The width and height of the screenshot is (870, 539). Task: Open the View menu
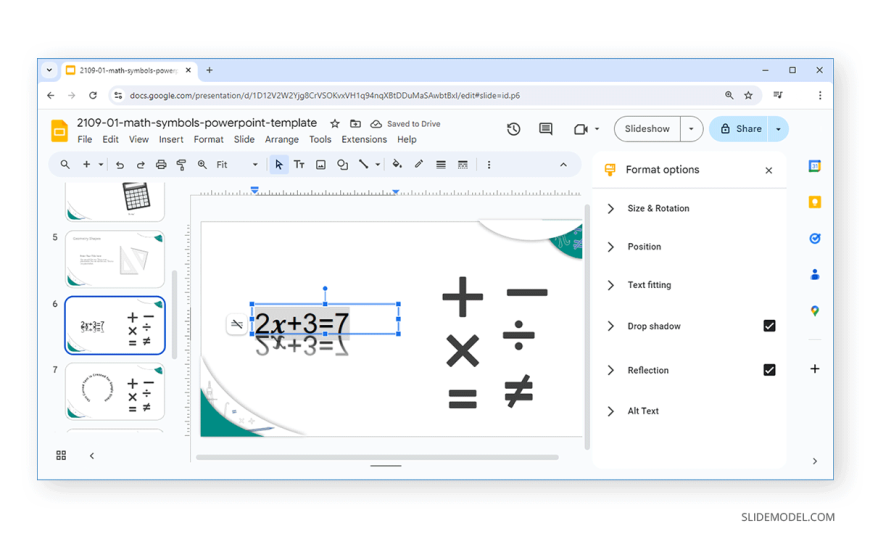(139, 139)
